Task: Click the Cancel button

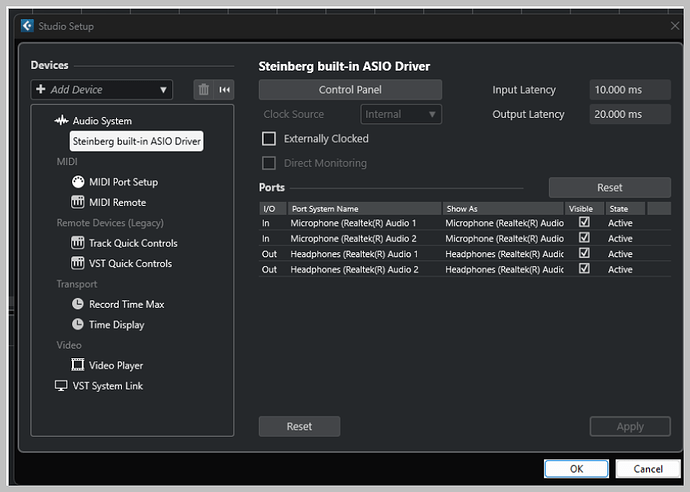Action: (648, 469)
